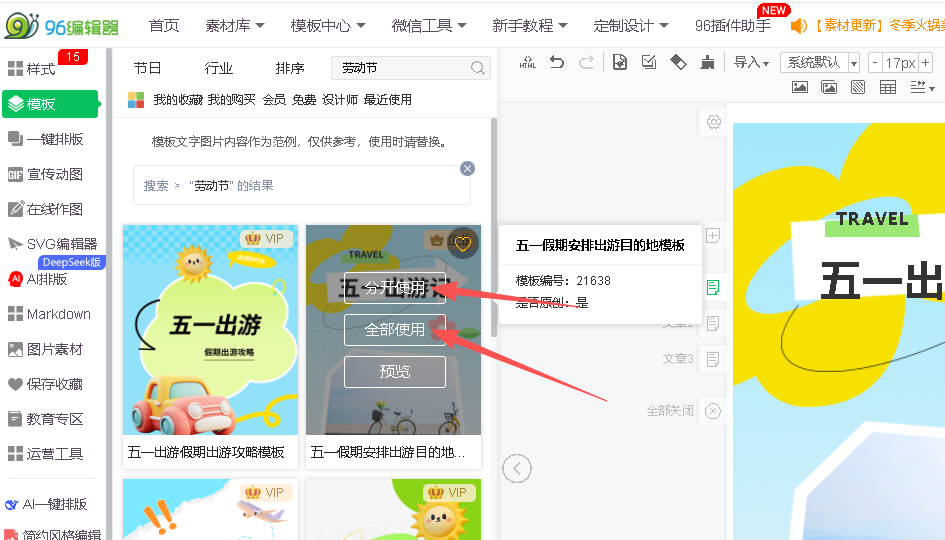
Task: Open the 节日 category tab
Action: point(148,69)
